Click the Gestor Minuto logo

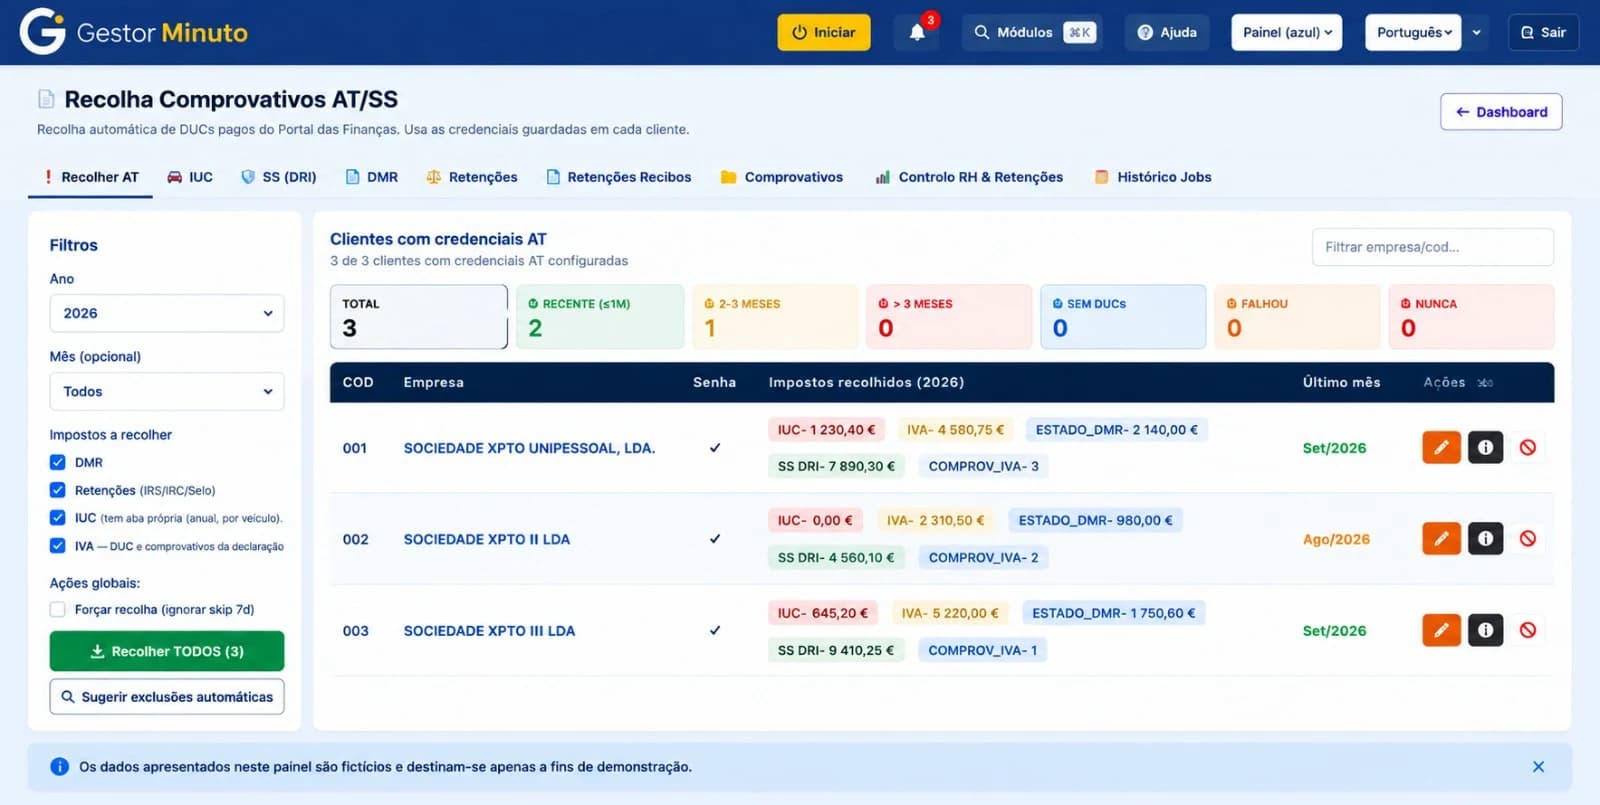(134, 32)
